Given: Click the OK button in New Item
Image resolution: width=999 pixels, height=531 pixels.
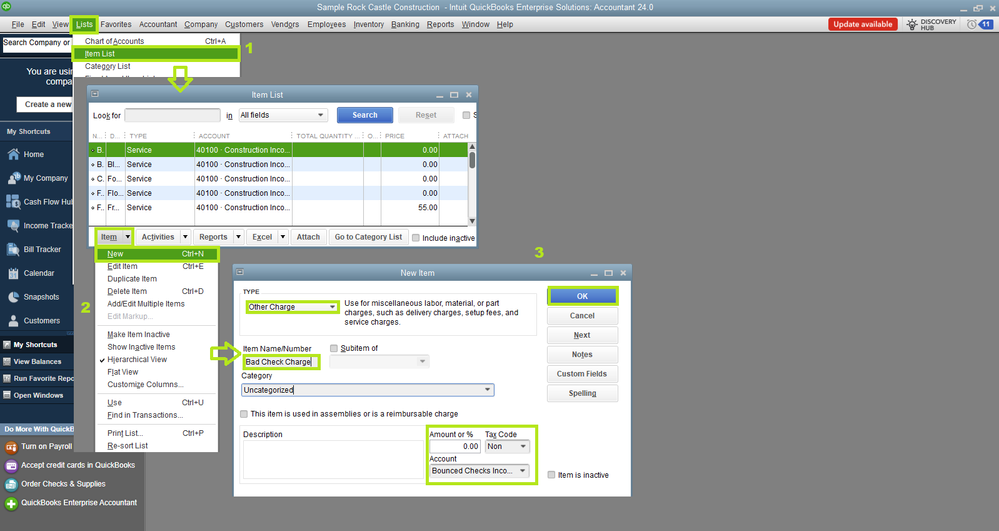Looking at the screenshot, I should [x=582, y=296].
